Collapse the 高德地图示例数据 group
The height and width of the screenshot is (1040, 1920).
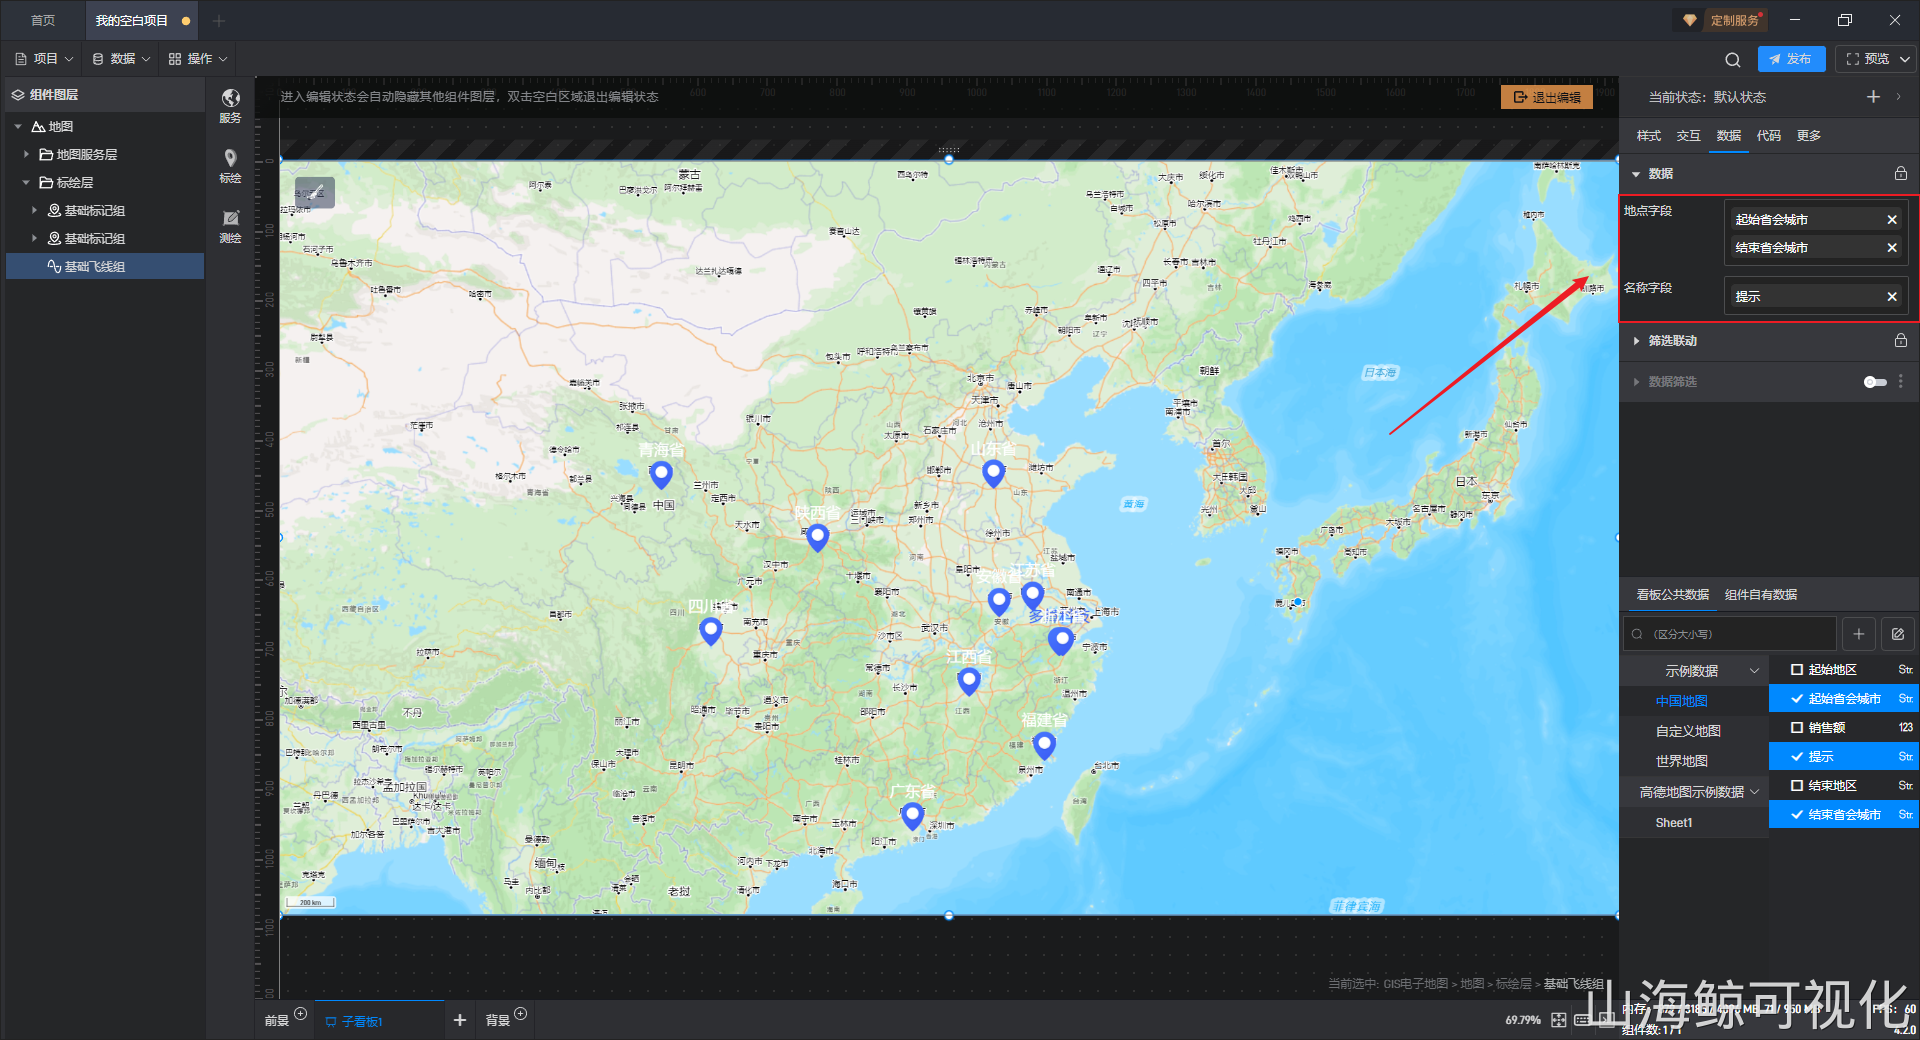[1754, 792]
